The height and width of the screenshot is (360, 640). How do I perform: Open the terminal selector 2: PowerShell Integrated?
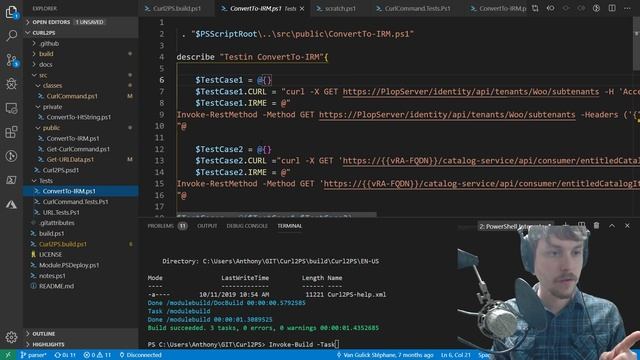515,226
